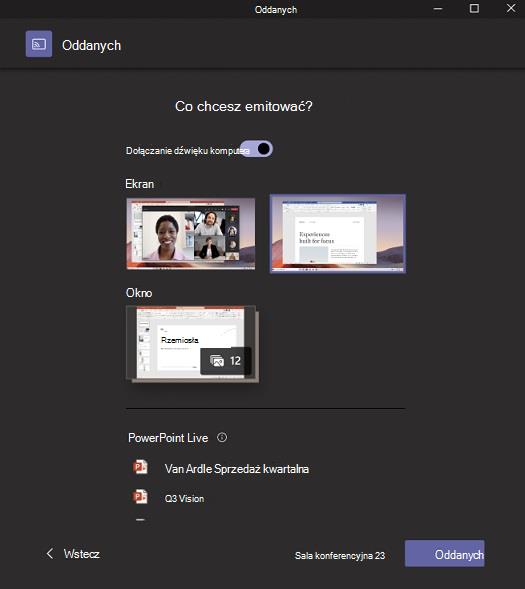Minimize the Oddanych window
525x589 pixels.
click(x=438, y=9)
